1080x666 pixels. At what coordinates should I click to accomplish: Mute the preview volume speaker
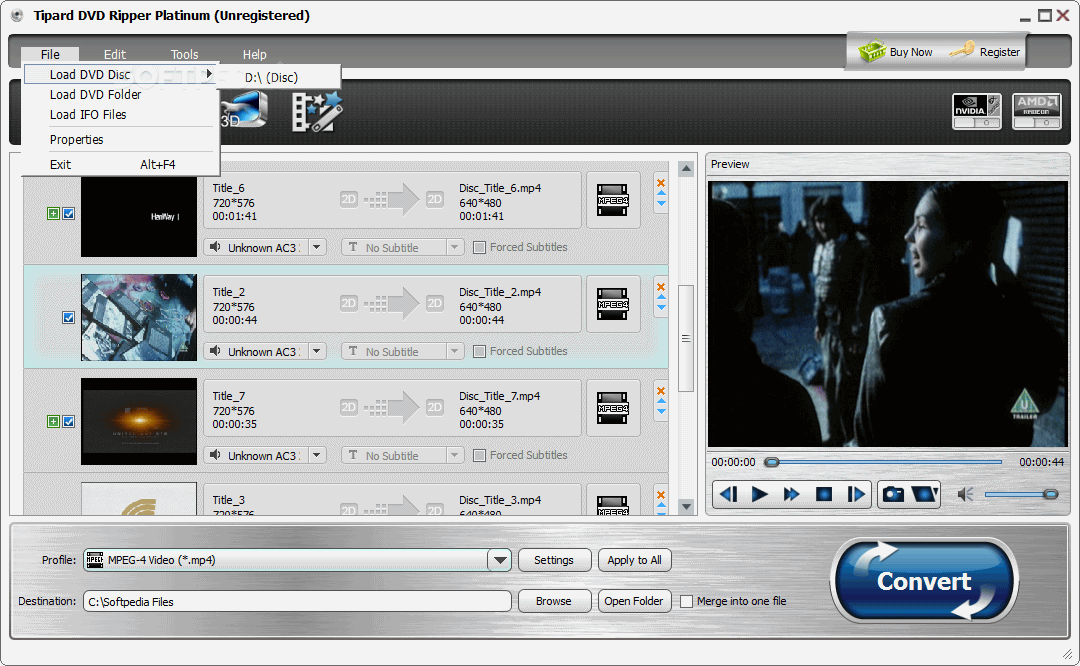966,494
